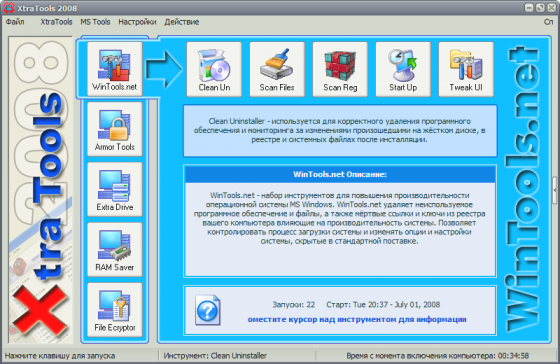The width and height of the screenshot is (560, 364).
Task: Launch the Tweak UI tool
Action: click(x=466, y=69)
